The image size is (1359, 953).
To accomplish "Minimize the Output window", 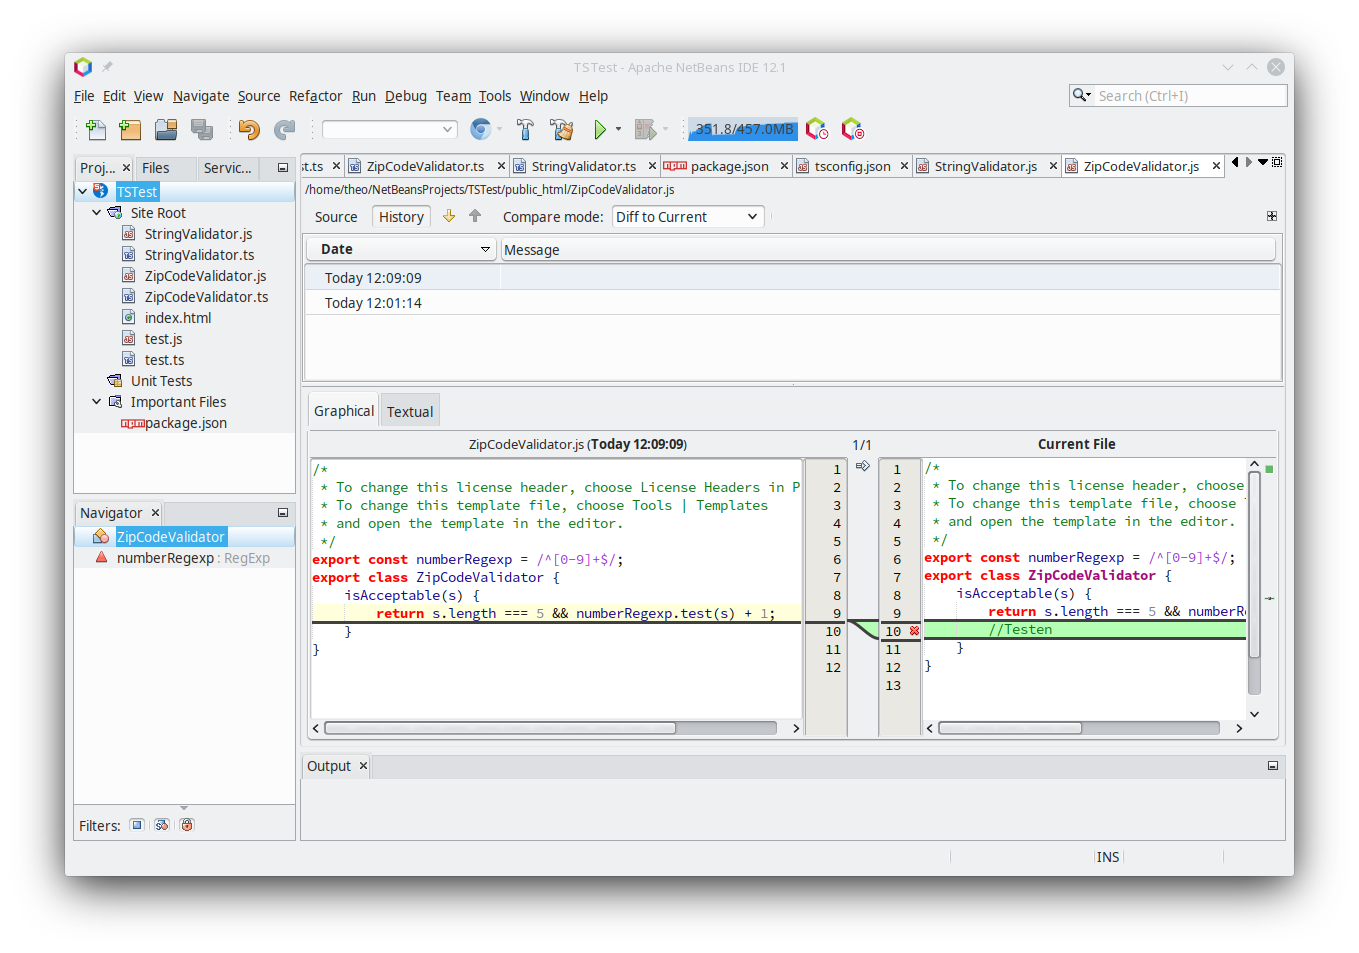I will click(1273, 766).
